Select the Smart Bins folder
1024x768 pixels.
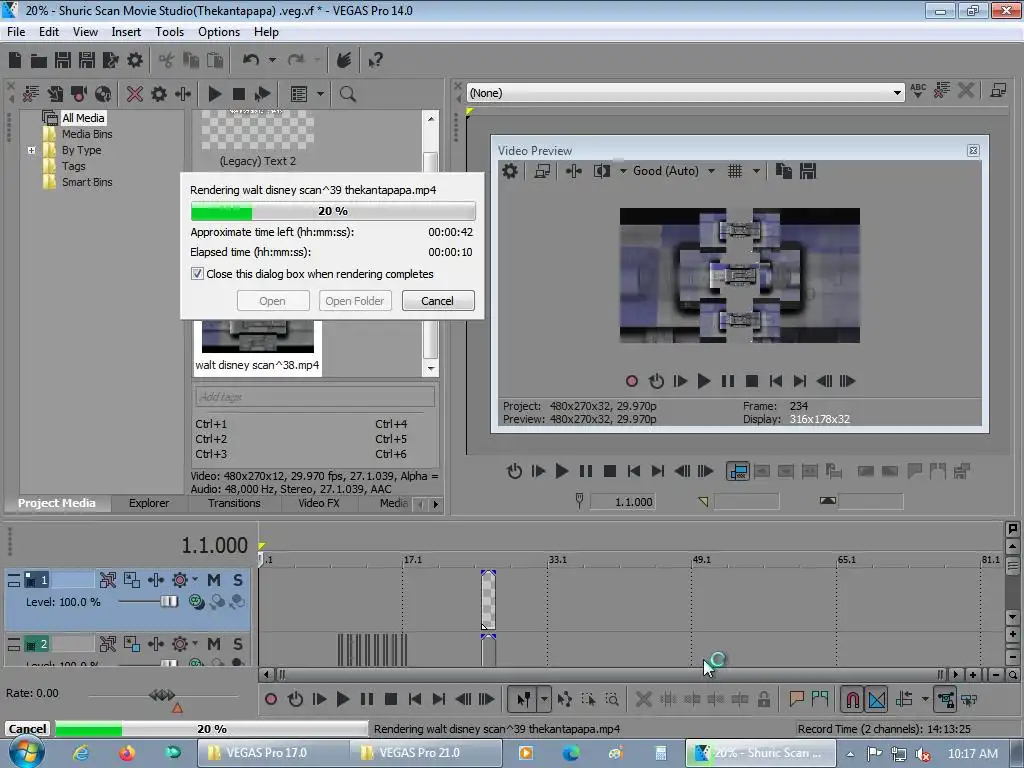point(87,182)
